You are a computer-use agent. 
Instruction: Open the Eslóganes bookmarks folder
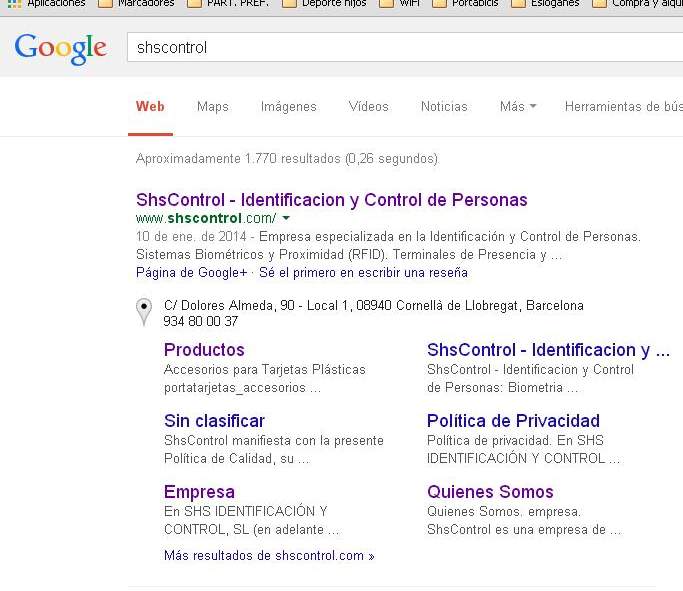point(545,3)
